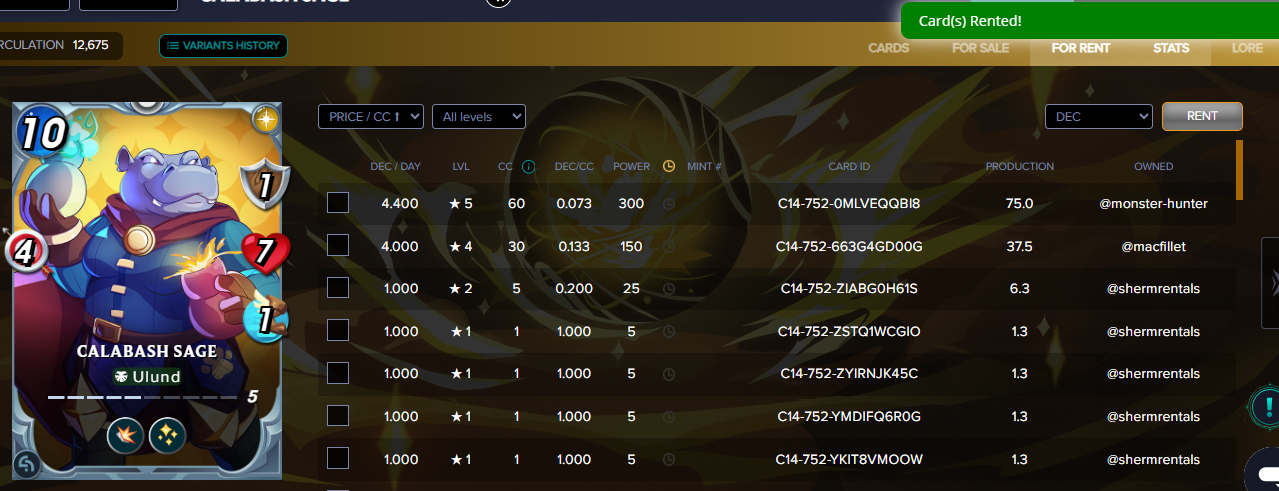Sort by the LVL column header

tap(460, 166)
